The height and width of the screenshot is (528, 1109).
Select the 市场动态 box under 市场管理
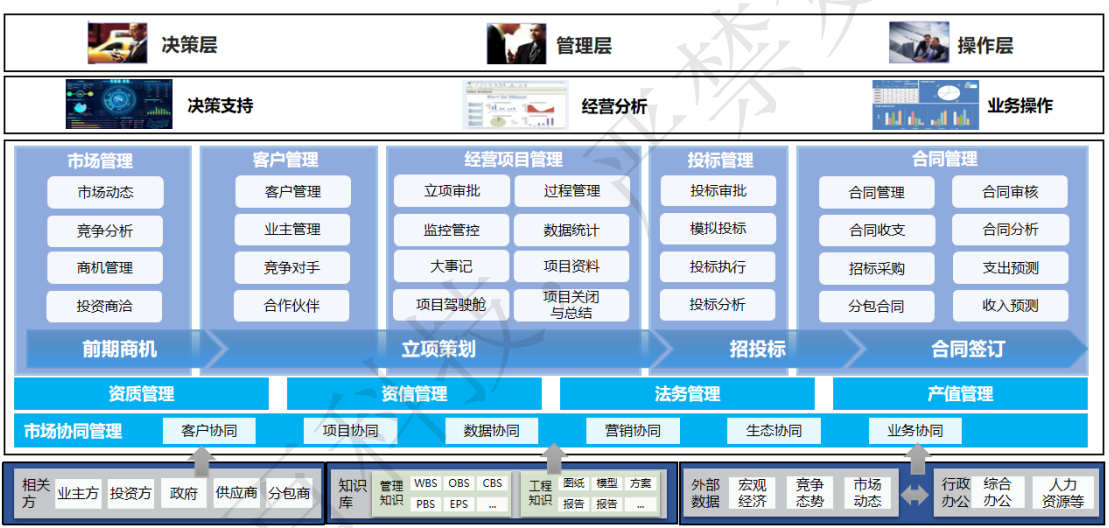point(105,192)
